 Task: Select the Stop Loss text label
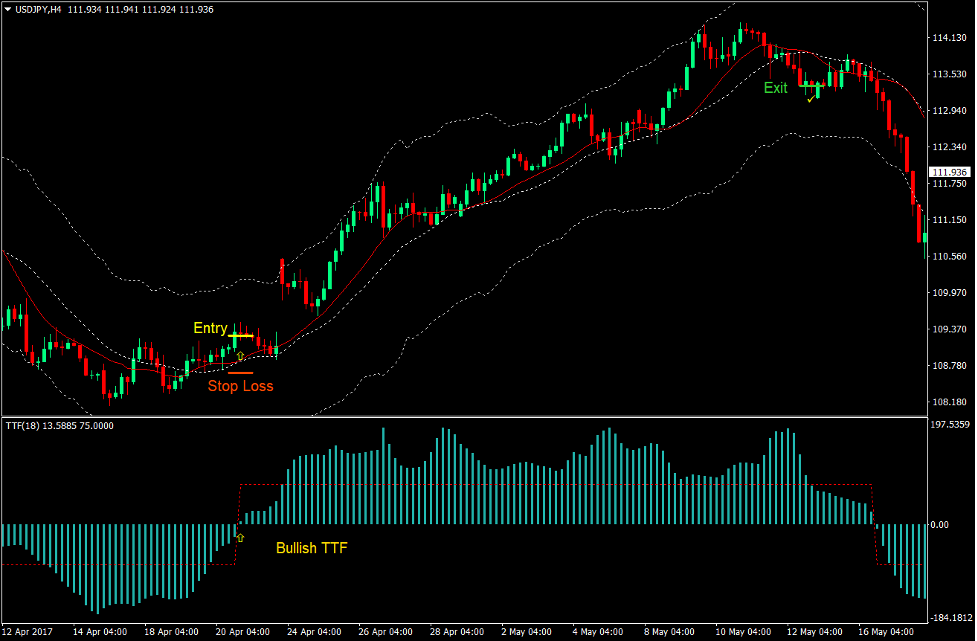point(242,386)
